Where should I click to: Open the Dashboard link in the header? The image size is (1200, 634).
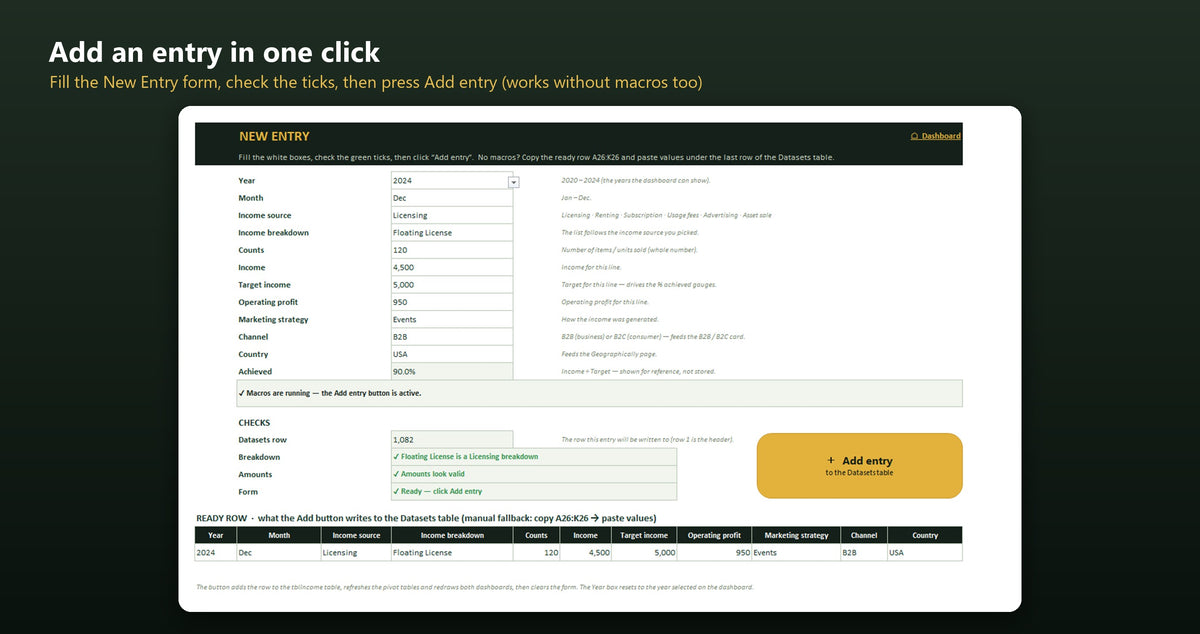(935, 136)
